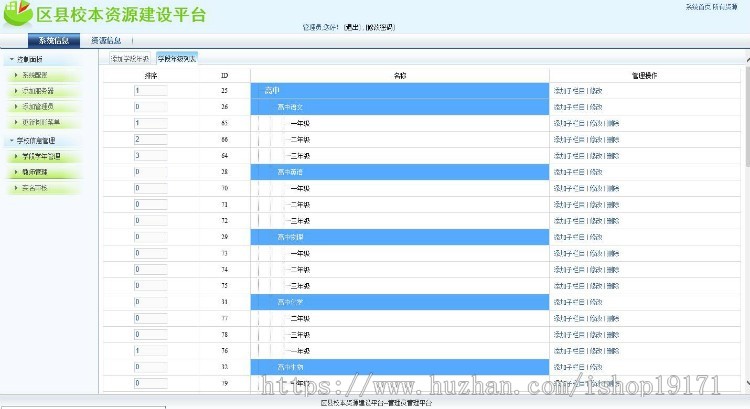This screenshot has height=409, width=750.
Task: Click the change password link beside 退出
Action: tap(380, 28)
